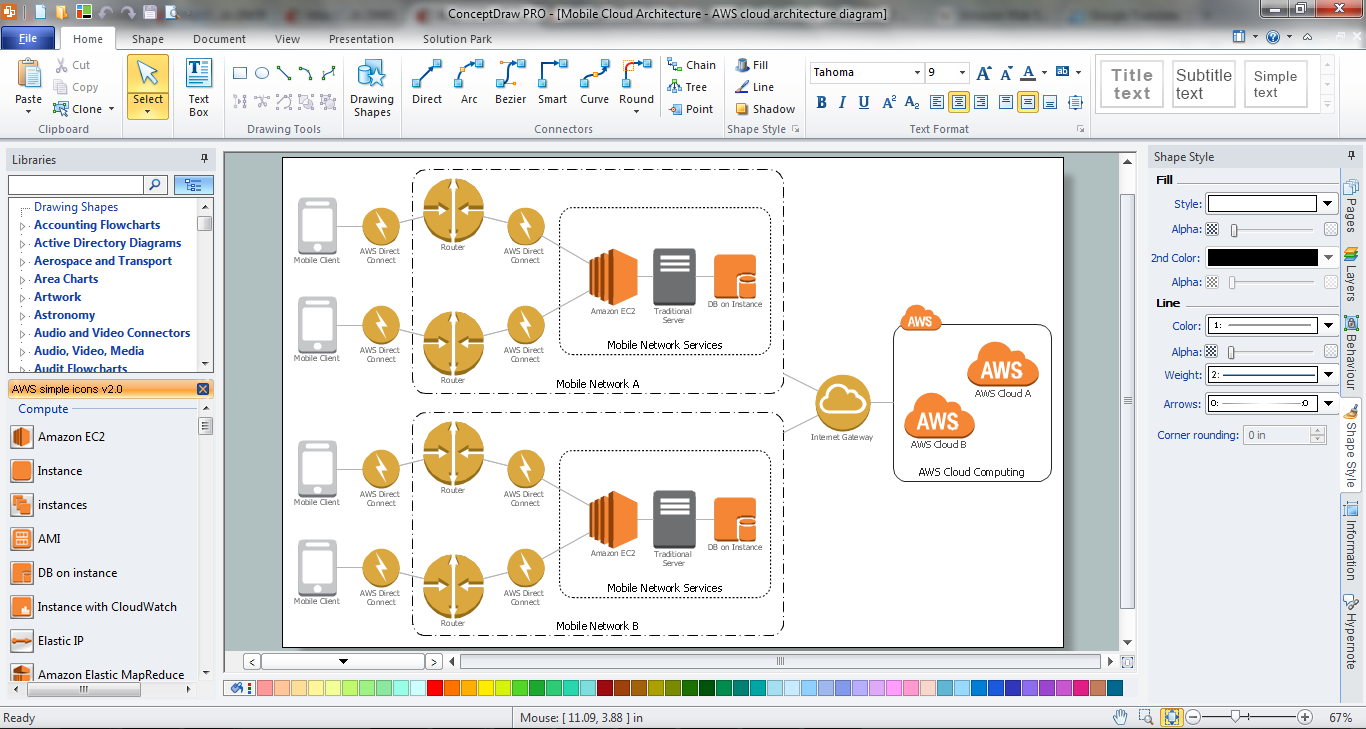
Task: Increase font size with Grow Font icon
Action: point(984,73)
